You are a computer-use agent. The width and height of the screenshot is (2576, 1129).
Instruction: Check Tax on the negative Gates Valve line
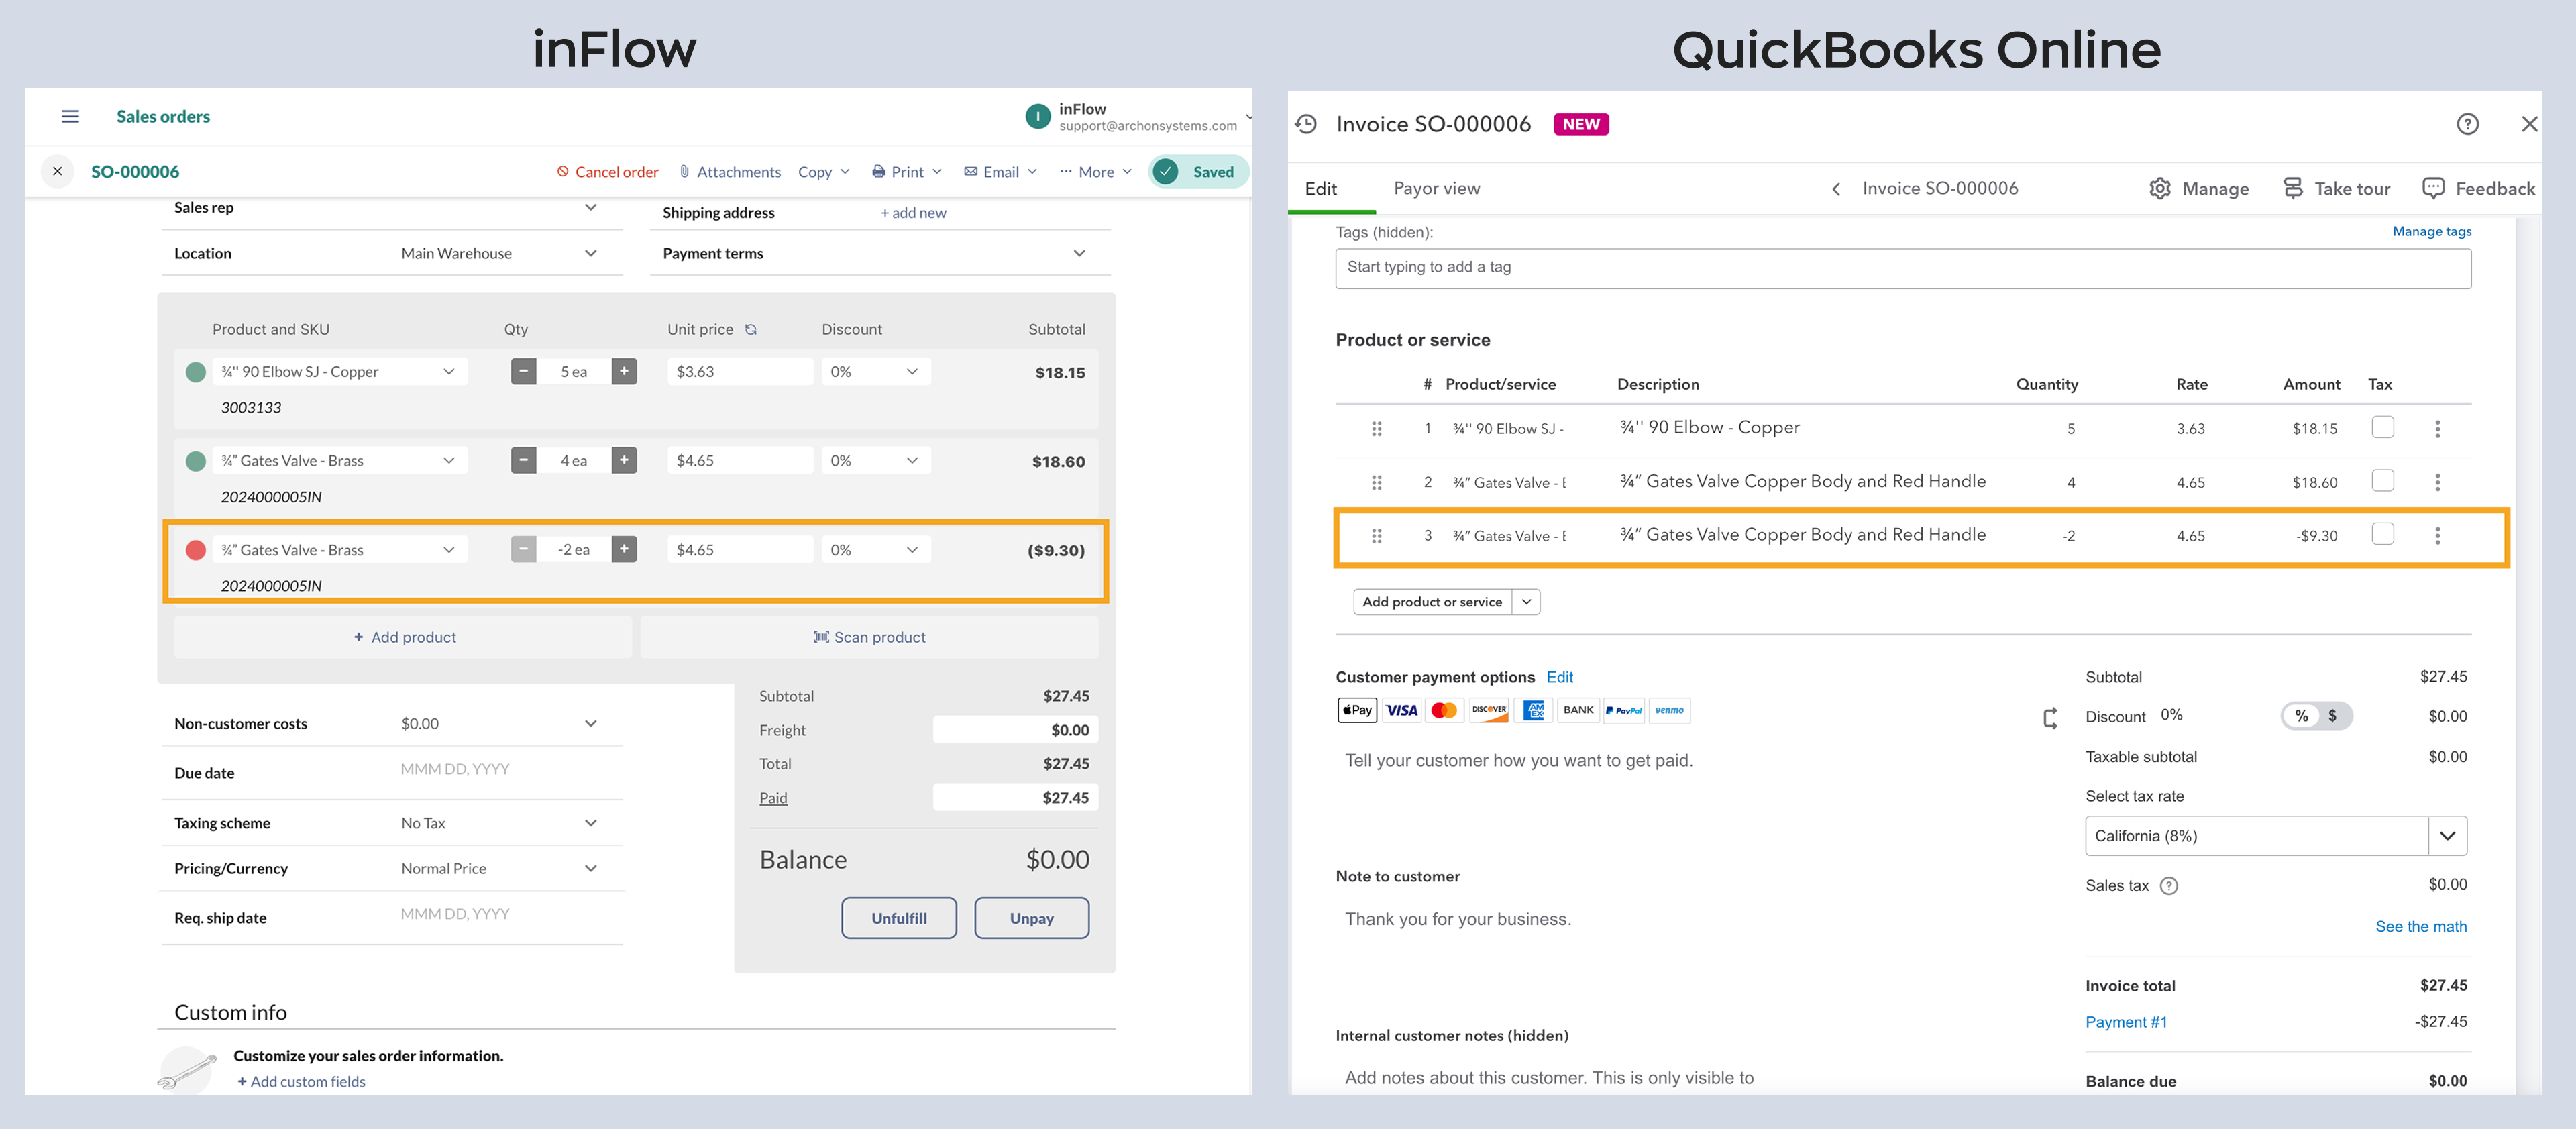2382,534
